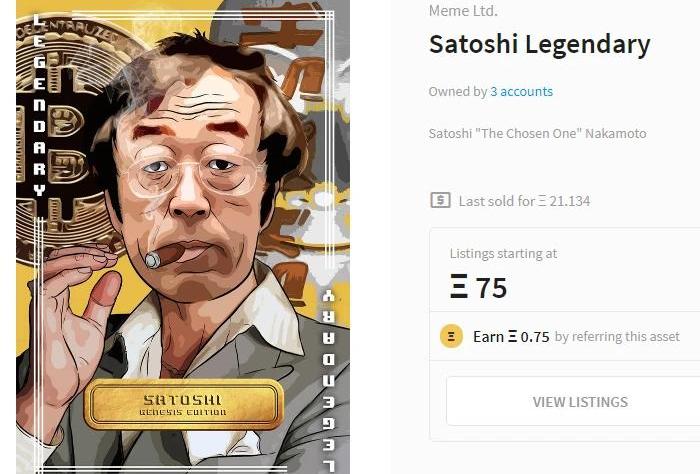Click the inverted Legendary text on card's right edge
The width and height of the screenshot is (700, 474).
pyautogui.click(x=328, y=381)
